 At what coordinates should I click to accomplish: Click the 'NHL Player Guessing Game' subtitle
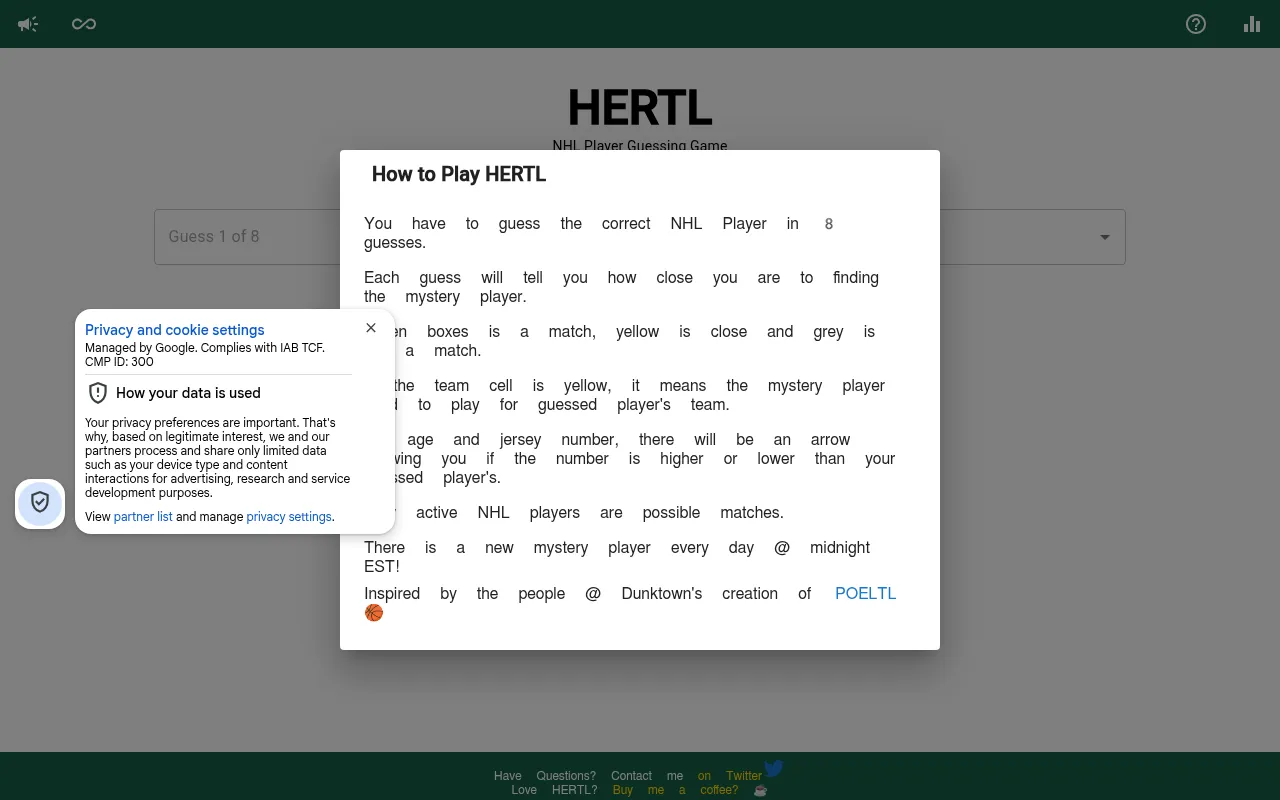click(x=640, y=146)
